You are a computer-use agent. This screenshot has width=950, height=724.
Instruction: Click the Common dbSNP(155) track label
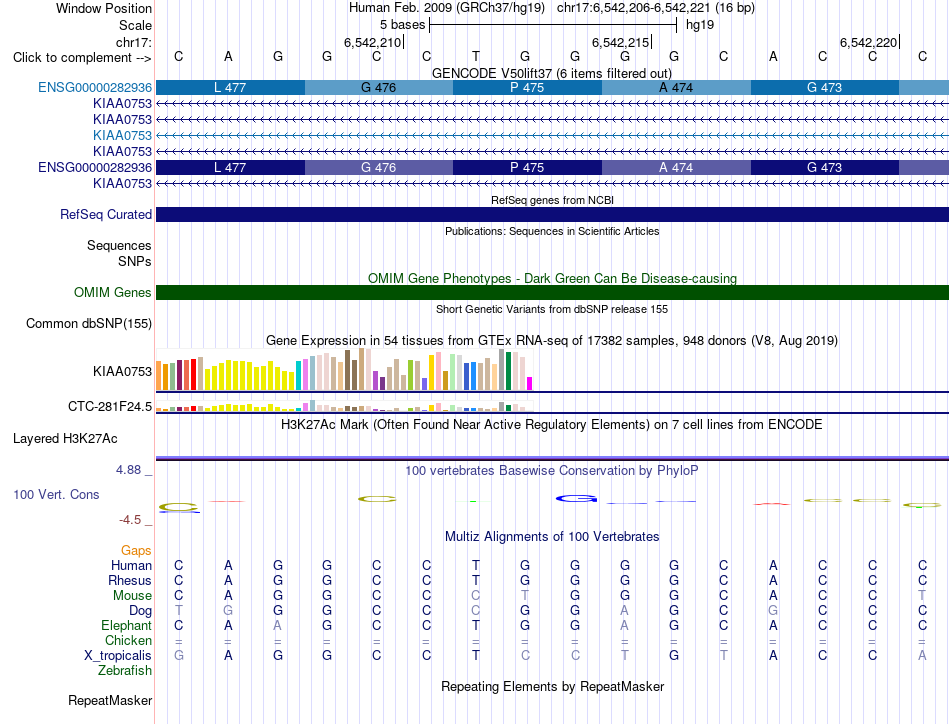(89, 324)
